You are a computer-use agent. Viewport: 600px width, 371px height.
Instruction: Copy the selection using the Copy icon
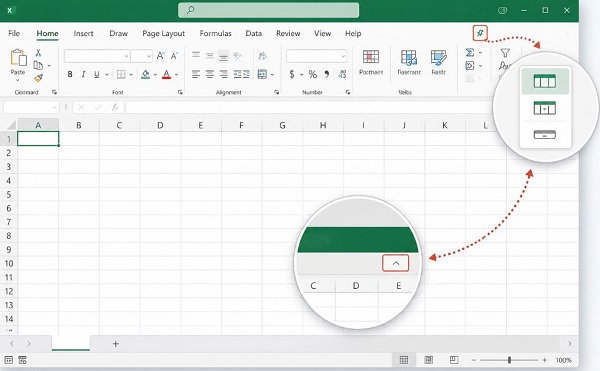(38, 65)
